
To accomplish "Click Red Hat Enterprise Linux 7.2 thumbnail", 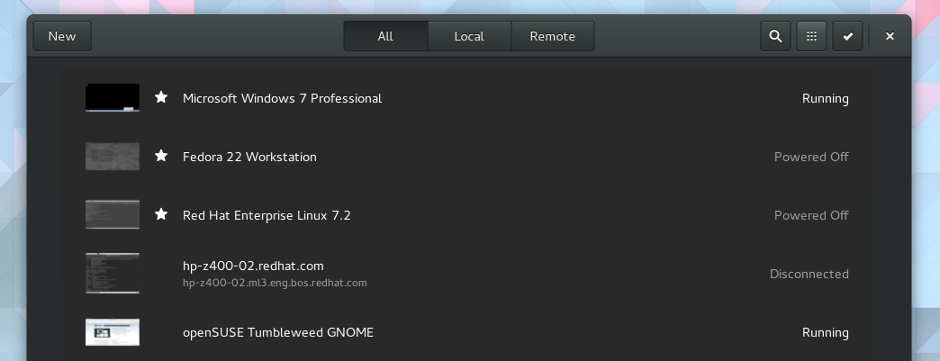I will [x=112, y=215].
